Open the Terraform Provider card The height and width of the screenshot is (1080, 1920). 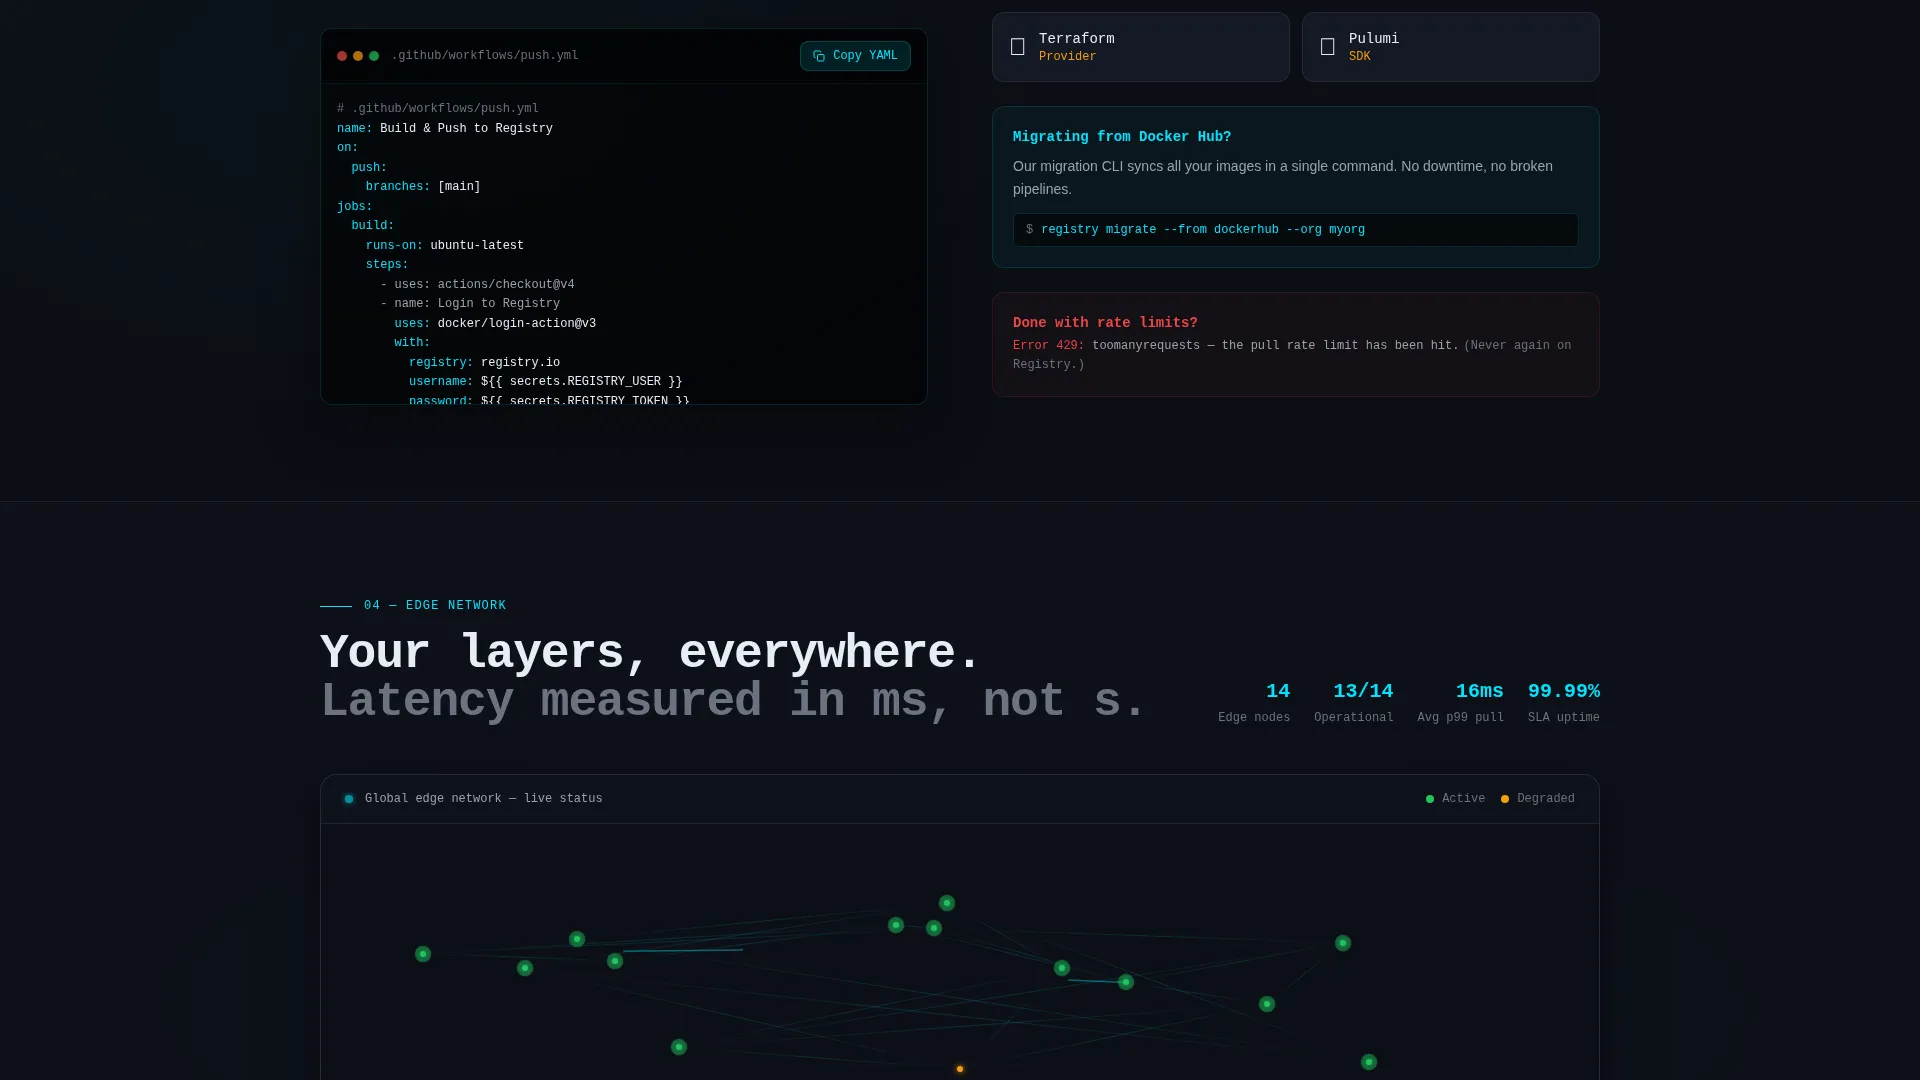point(1141,47)
